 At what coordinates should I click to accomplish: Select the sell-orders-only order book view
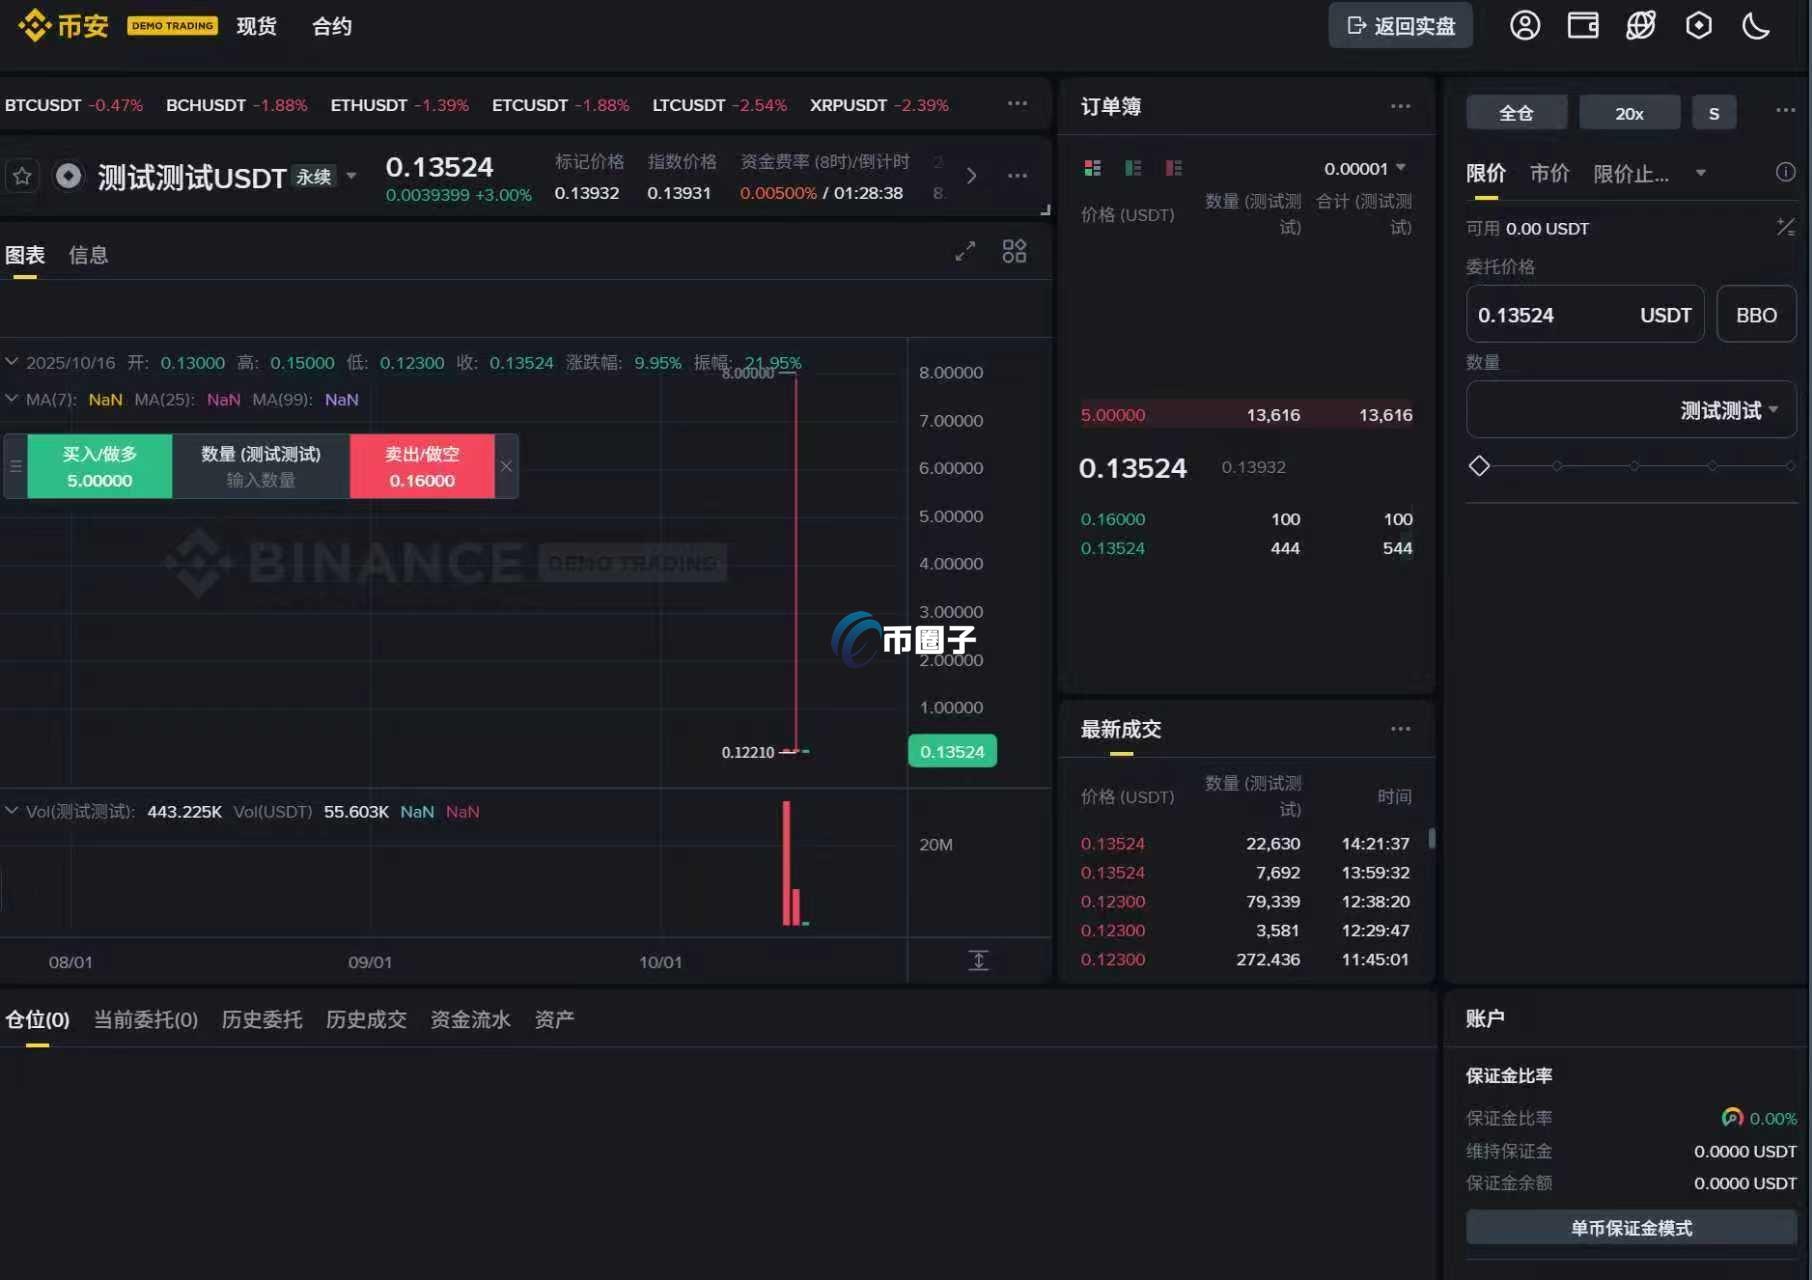[x=1174, y=168]
